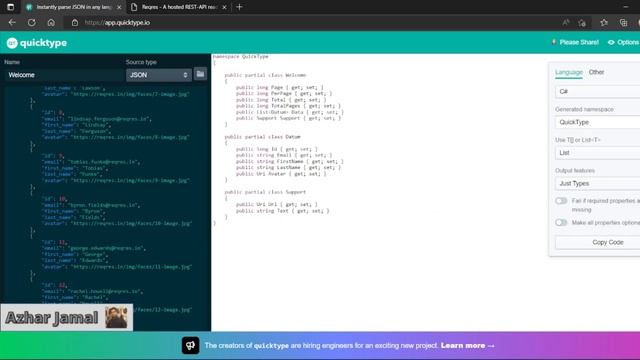Viewport: 640px width, 360px height.
Task: Close the quicktype JSON parser tab
Action: click(x=119, y=7)
